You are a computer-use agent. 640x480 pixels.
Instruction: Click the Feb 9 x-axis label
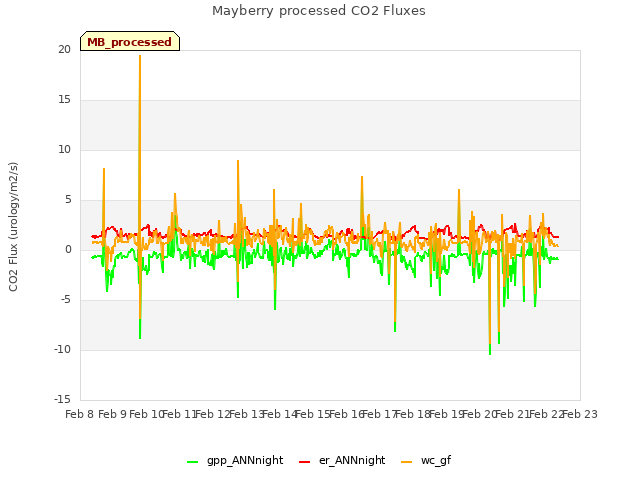pyautogui.click(x=113, y=415)
